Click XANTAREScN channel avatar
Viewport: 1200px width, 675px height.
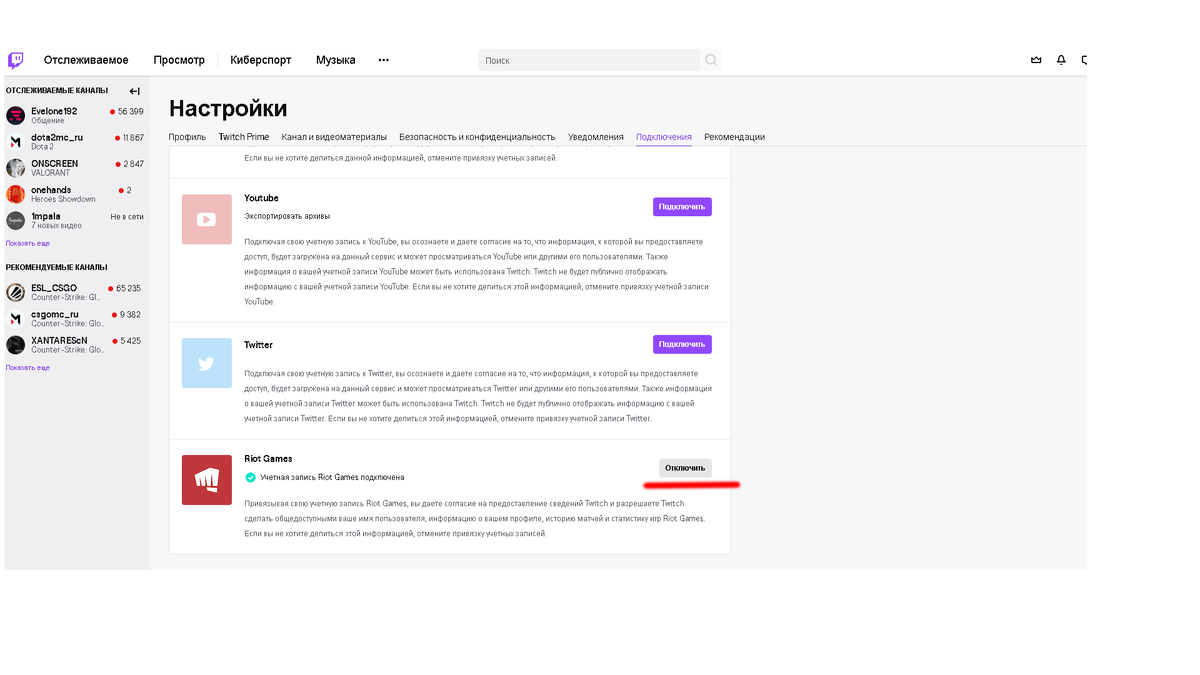pos(15,345)
